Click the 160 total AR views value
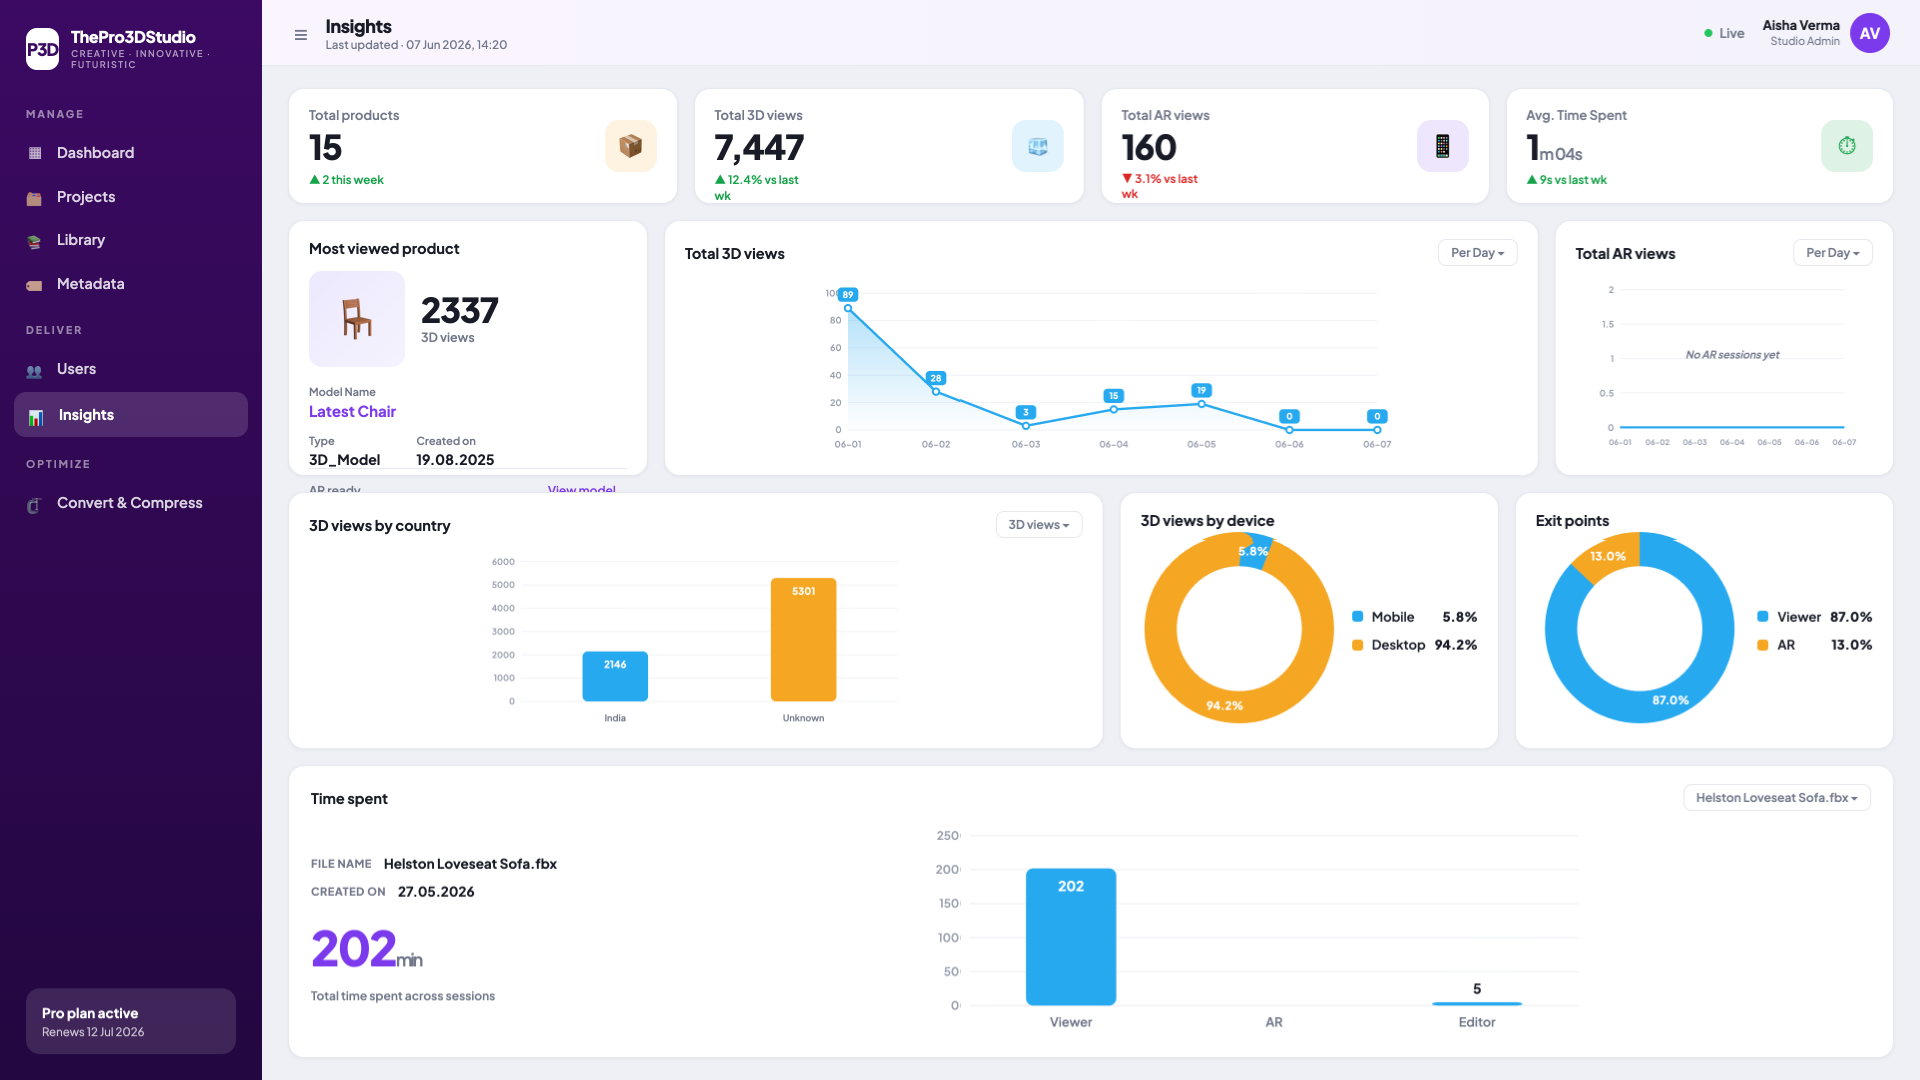This screenshot has height=1080, width=1920. pos(1149,148)
